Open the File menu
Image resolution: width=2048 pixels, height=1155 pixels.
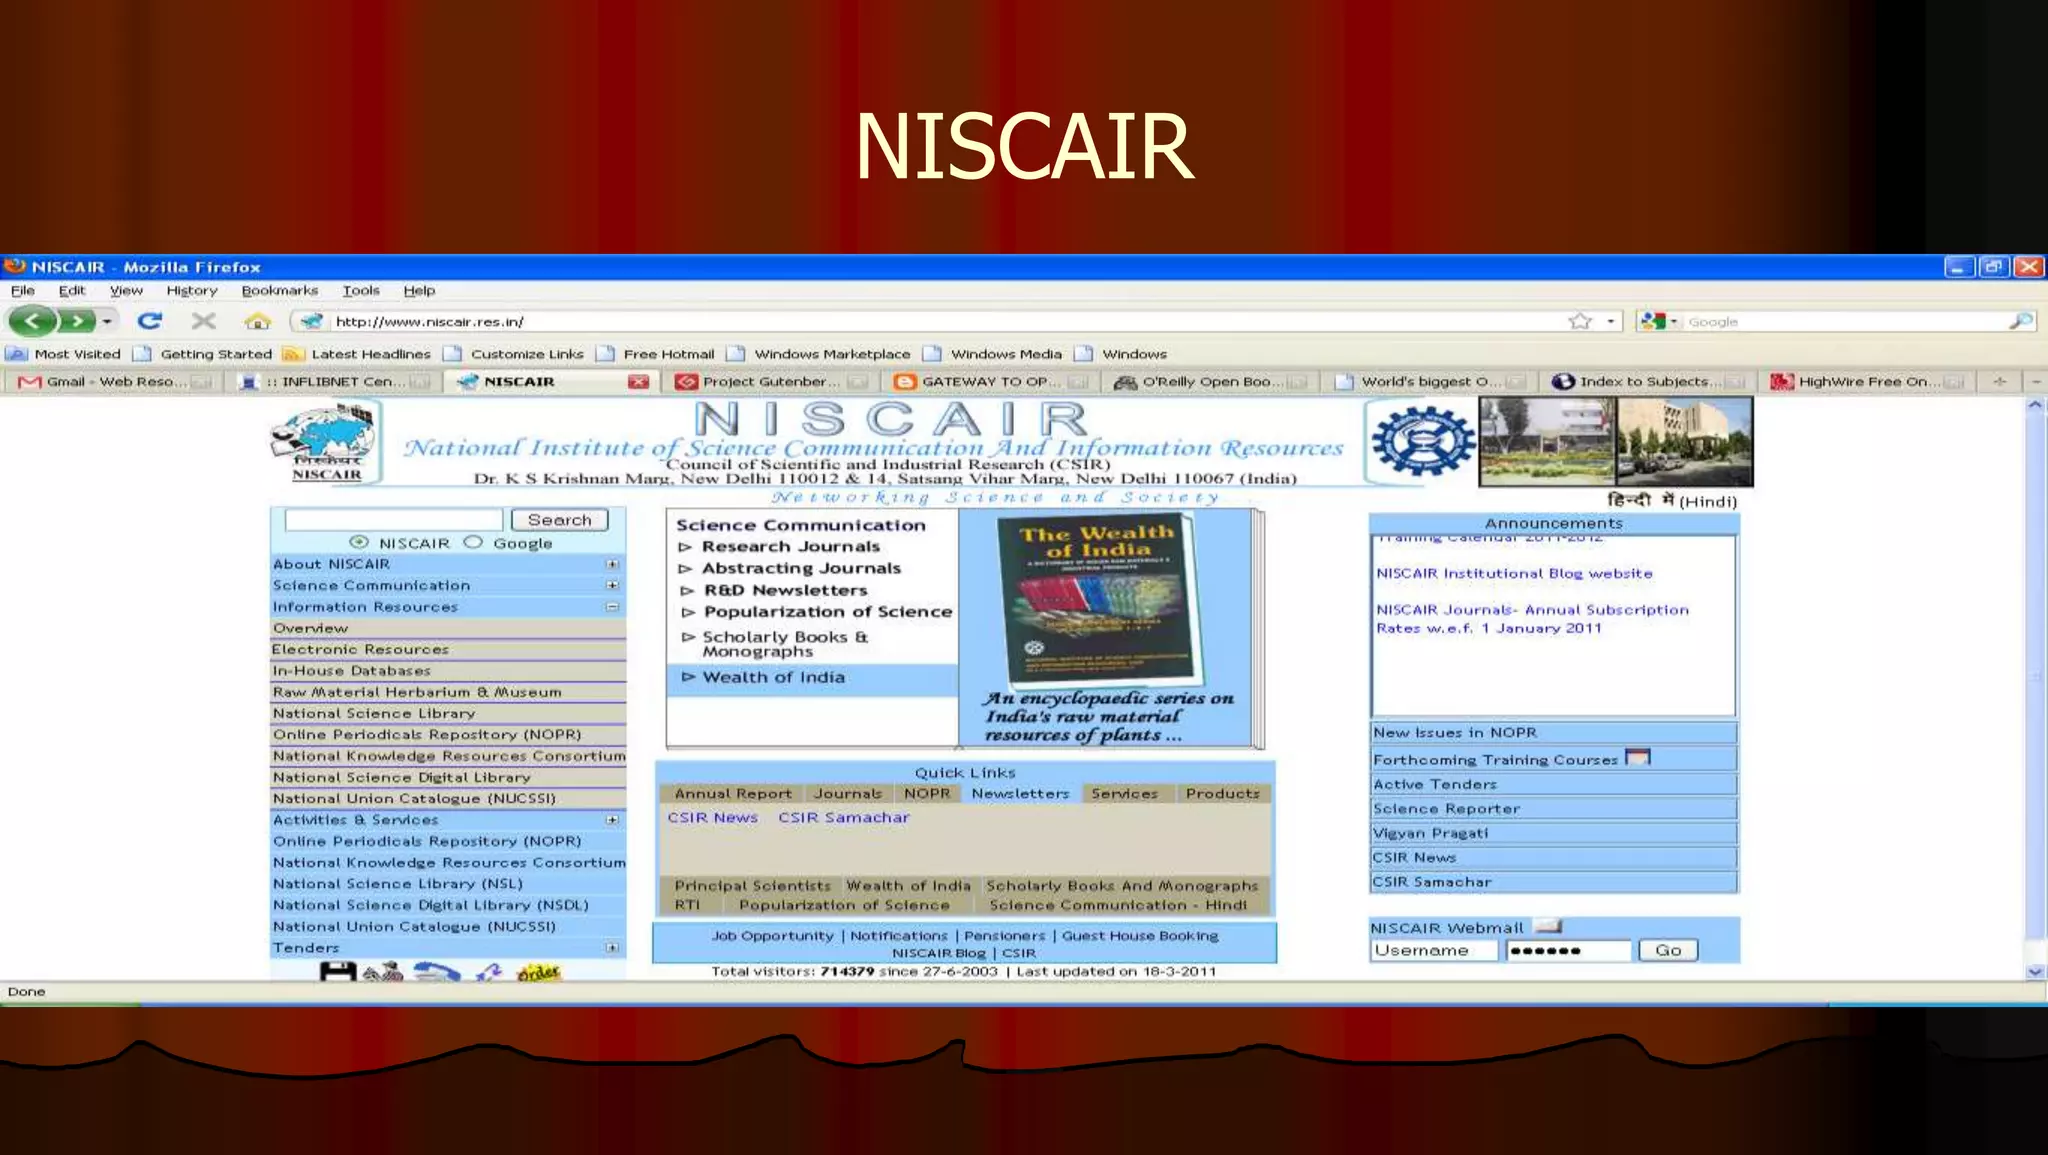pos(22,290)
